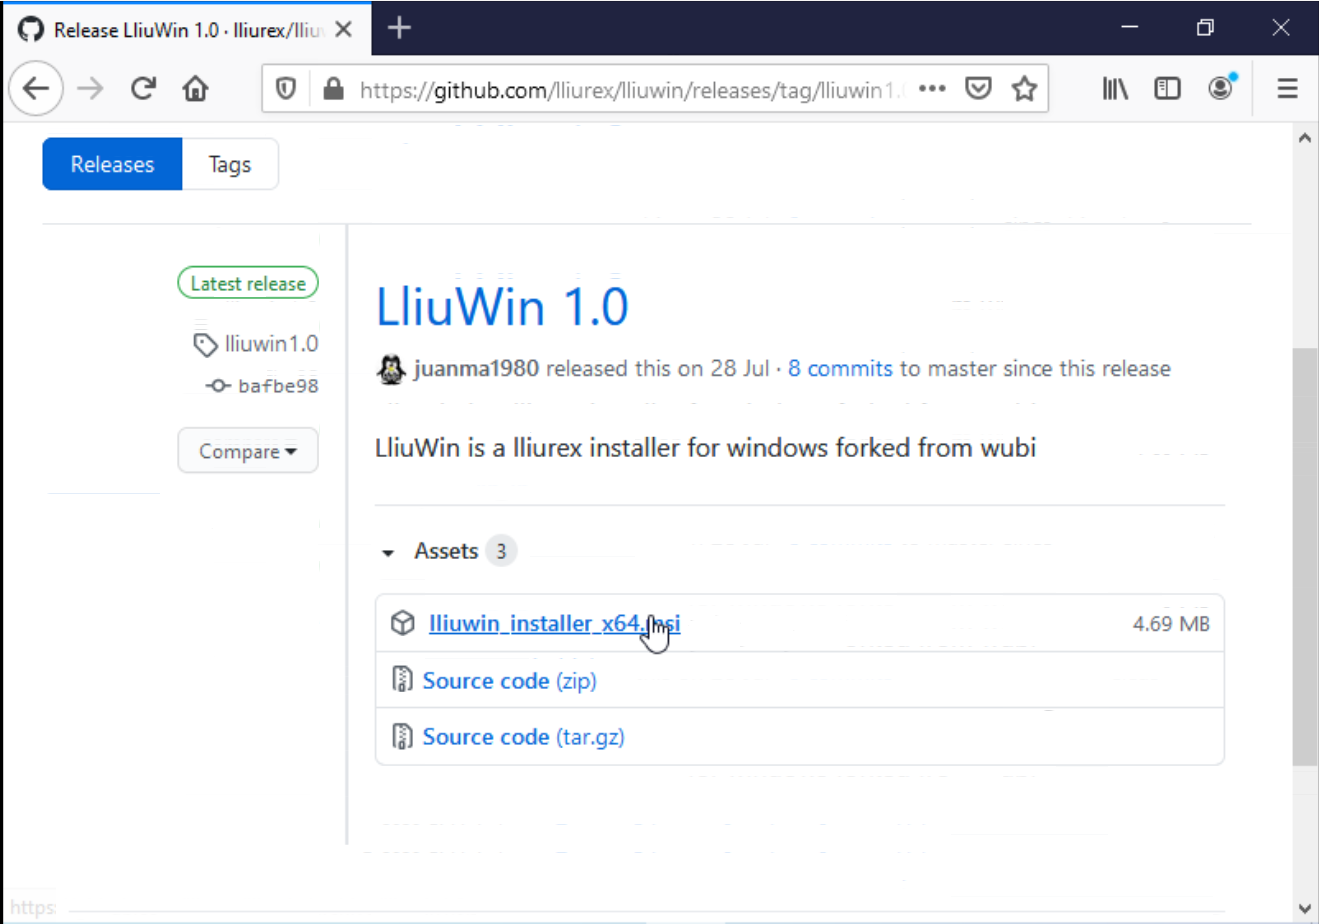Screen dimensions: 1319x924
Task: Go back to the previous page
Action: point(36,89)
